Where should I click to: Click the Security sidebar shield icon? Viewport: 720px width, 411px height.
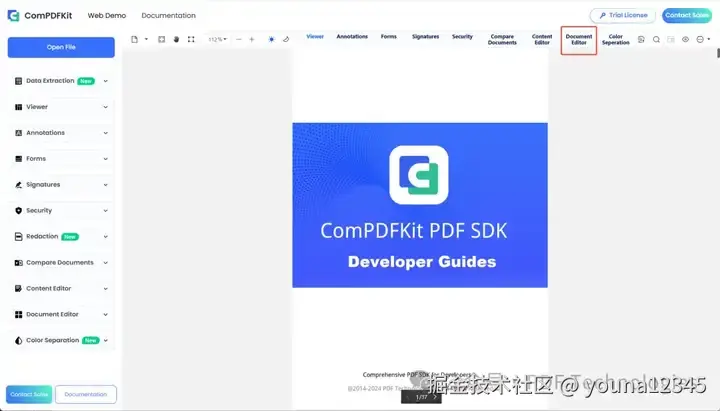point(18,211)
